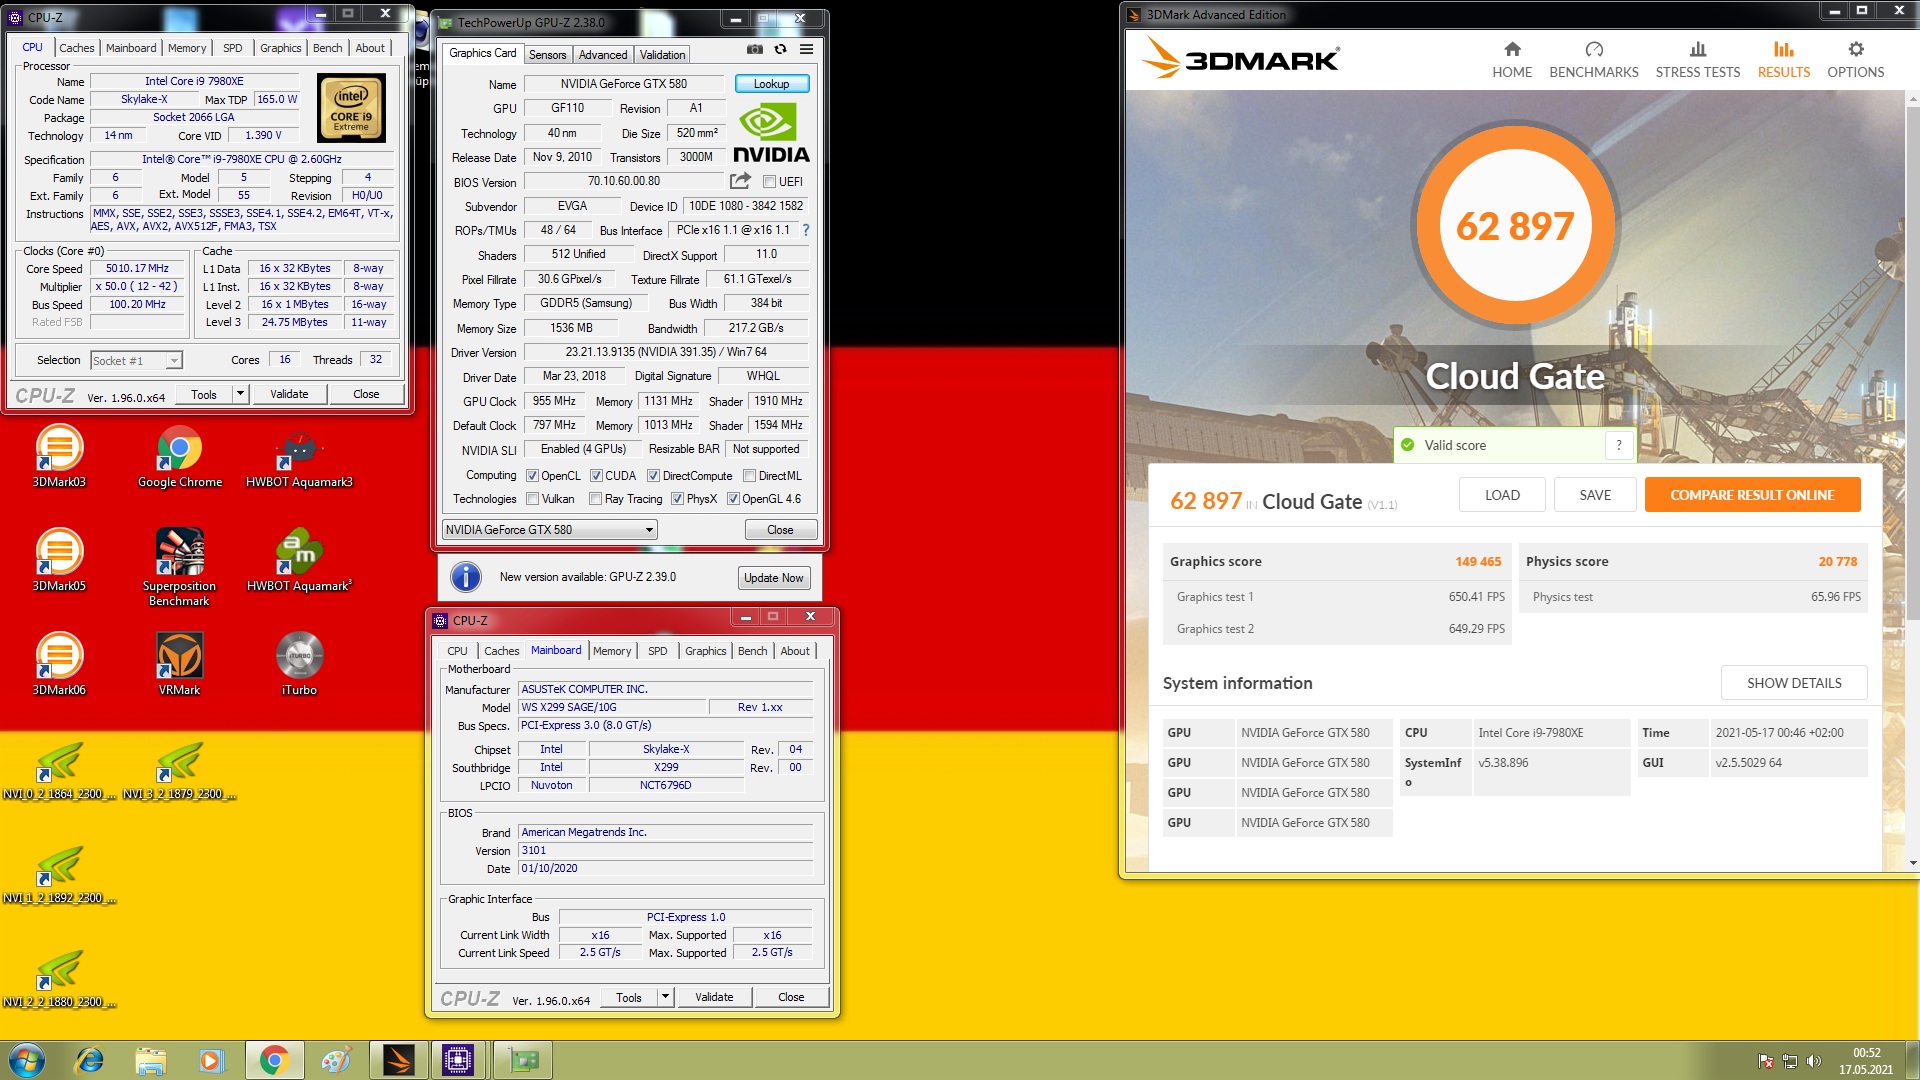Expand the Socket #1 selection dropdown
This screenshot has width=1920, height=1080.
174,361
